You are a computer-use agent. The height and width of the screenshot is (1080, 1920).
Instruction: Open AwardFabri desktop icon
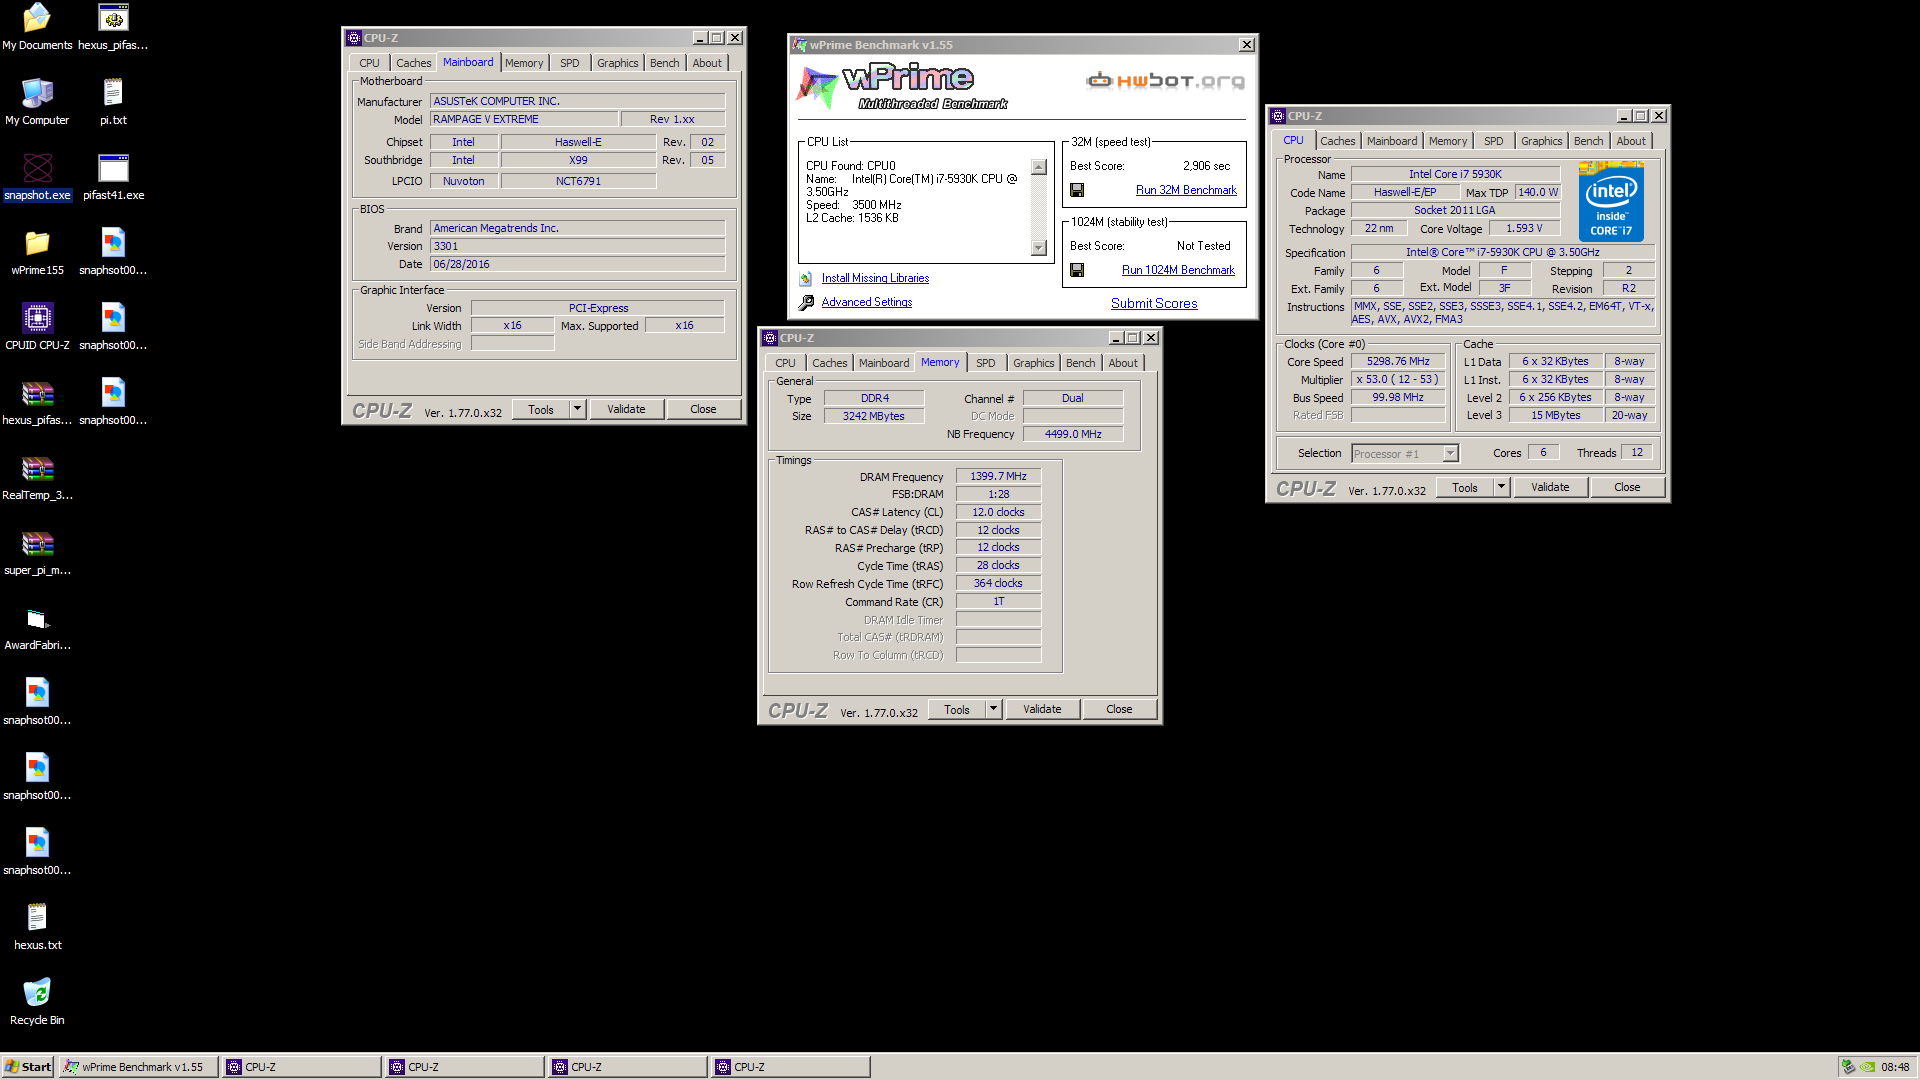(37, 627)
